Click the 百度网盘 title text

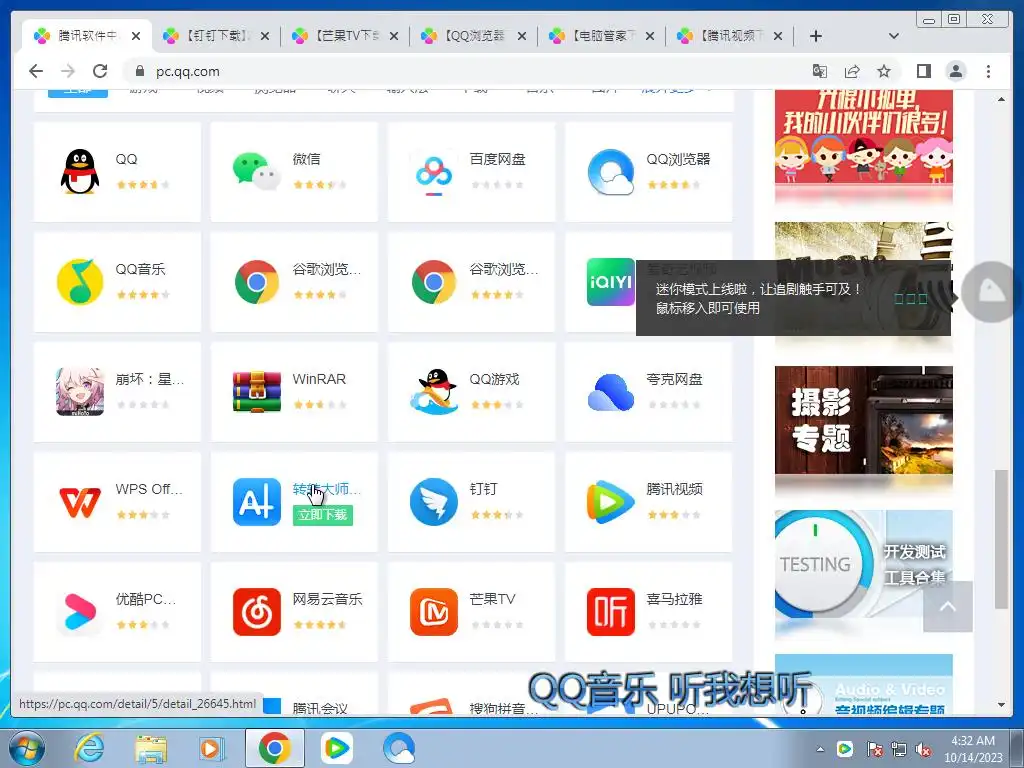[498, 159]
